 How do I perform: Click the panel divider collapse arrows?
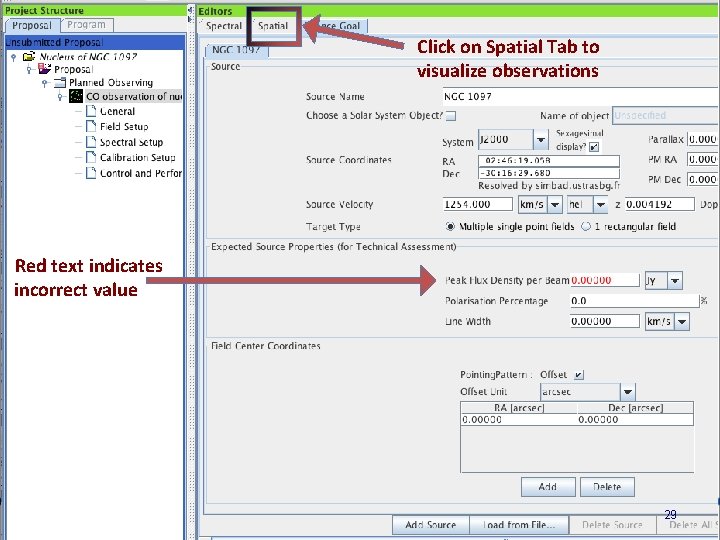[x=191, y=14]
